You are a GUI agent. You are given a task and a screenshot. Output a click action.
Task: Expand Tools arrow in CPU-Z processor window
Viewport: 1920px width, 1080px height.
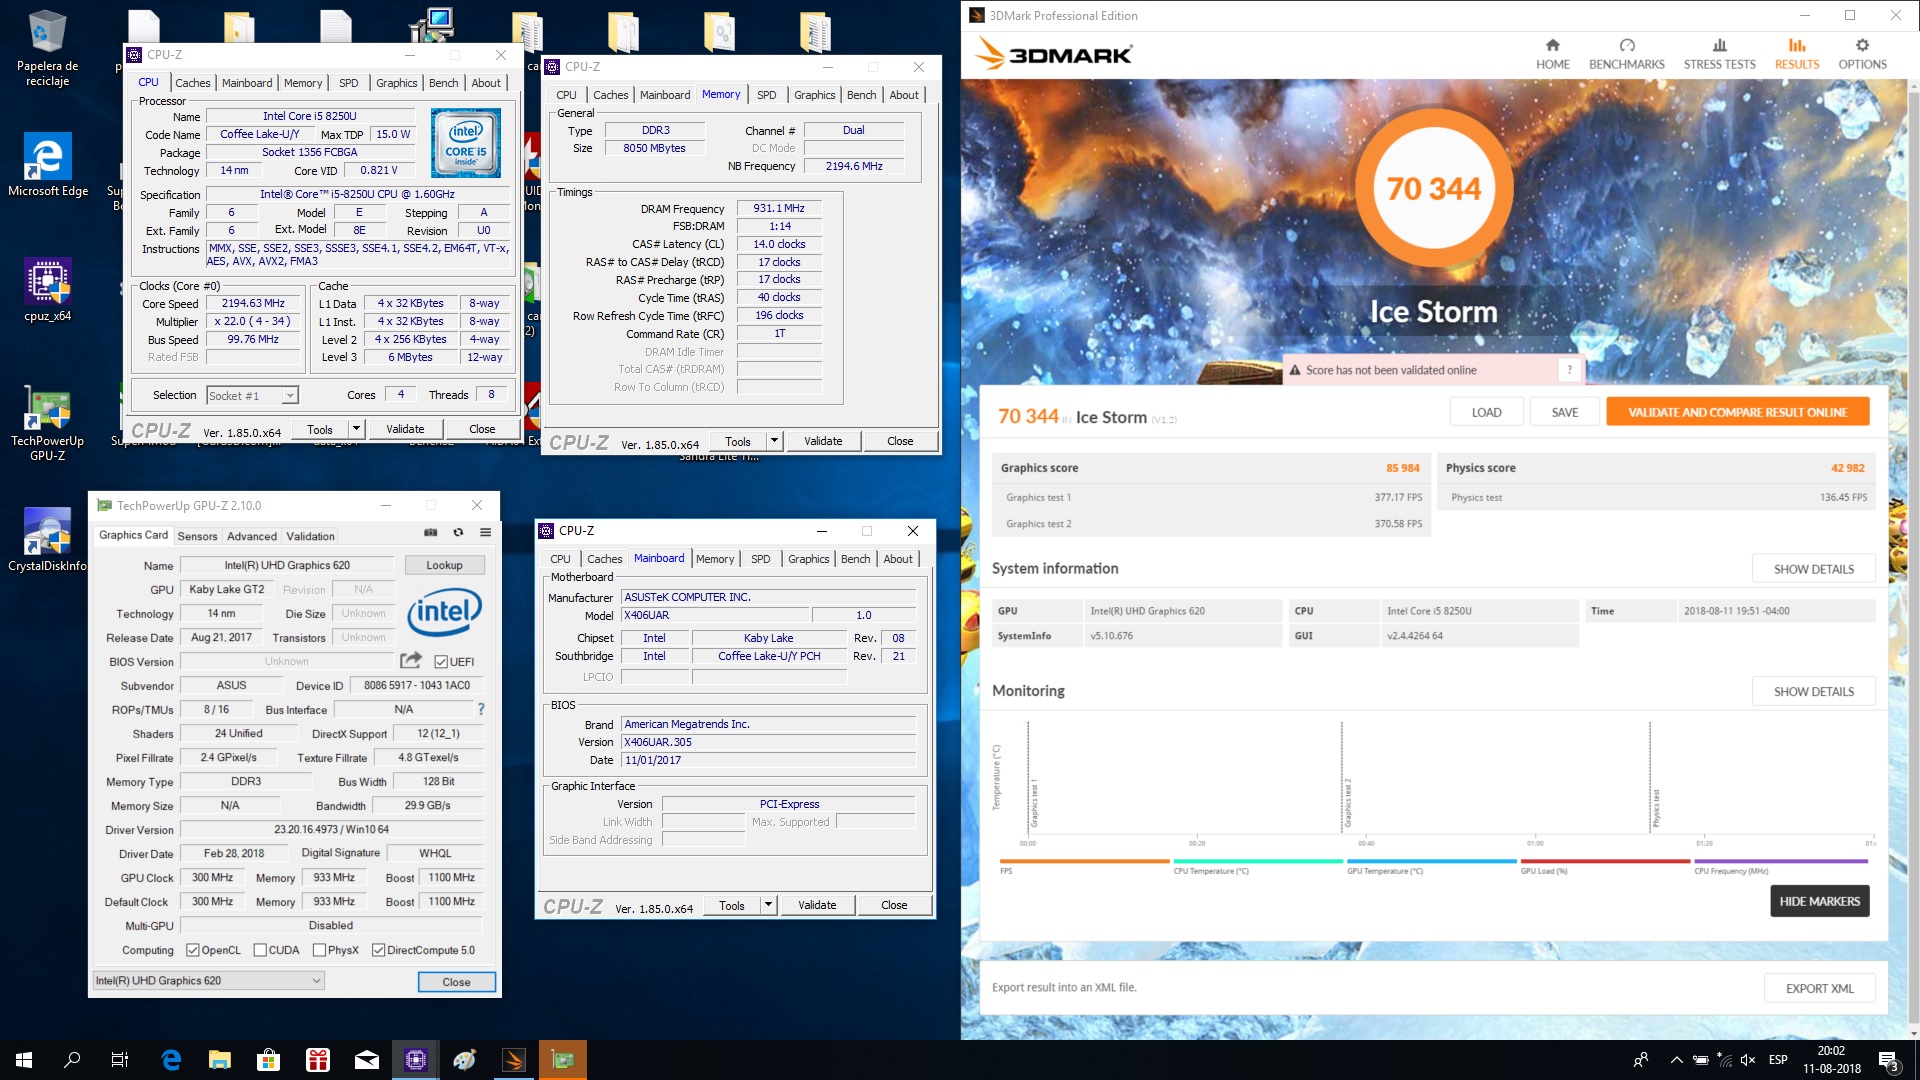355,429
